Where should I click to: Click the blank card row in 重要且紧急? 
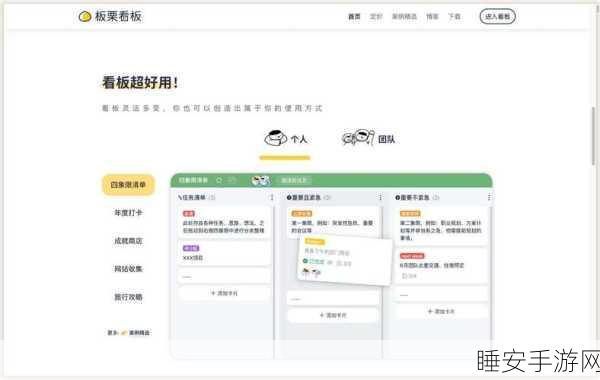pos(333,298)
